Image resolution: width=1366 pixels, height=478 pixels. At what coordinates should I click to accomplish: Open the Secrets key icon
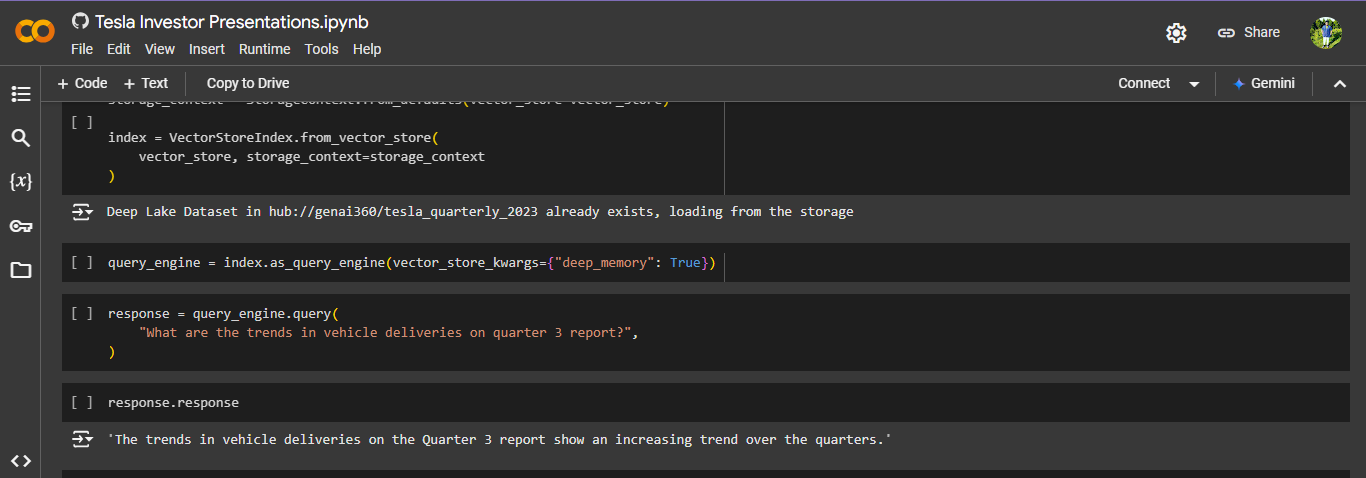(x=21, y=226)
